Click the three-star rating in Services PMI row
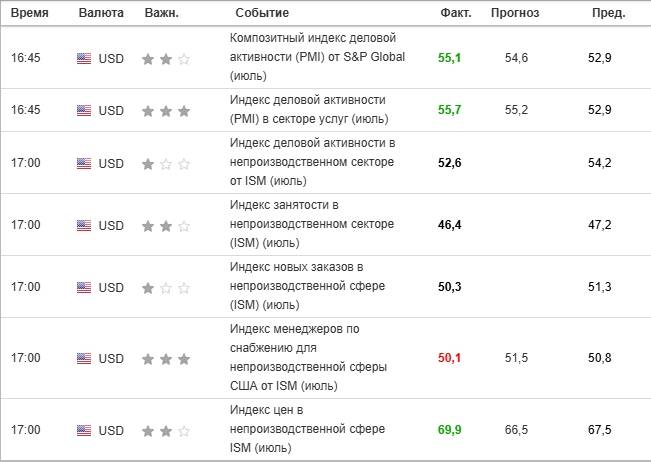Viewport: 651px width, 462px height. pyautogui.click(x=166, y=110)
